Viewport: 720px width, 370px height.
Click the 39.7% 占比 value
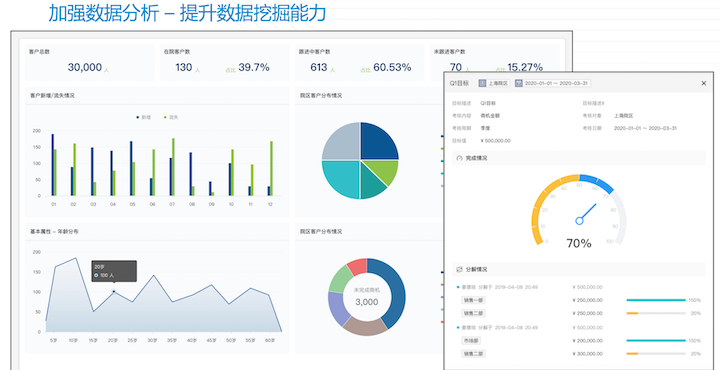point(253,67)
